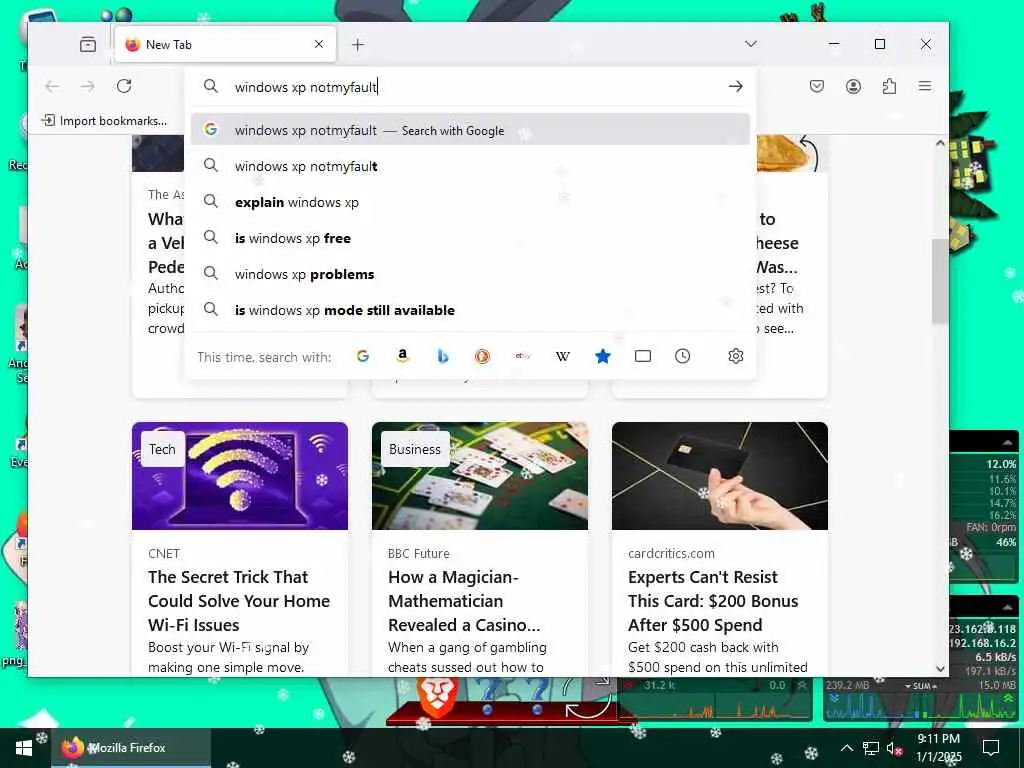The height and width of the screenshot is (768, 1024).
Task: Open 'Experts Can't Resist This Card' headline
Action: click(x=713, y=601)
